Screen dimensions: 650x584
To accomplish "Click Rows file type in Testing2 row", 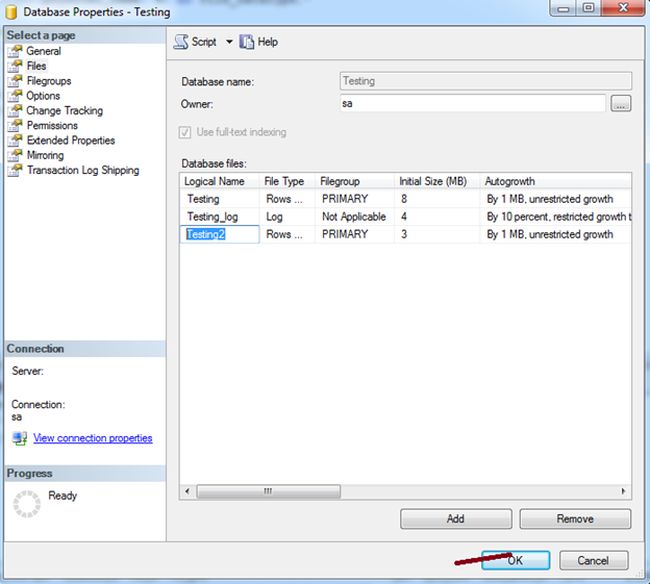I will coord(288,234).
